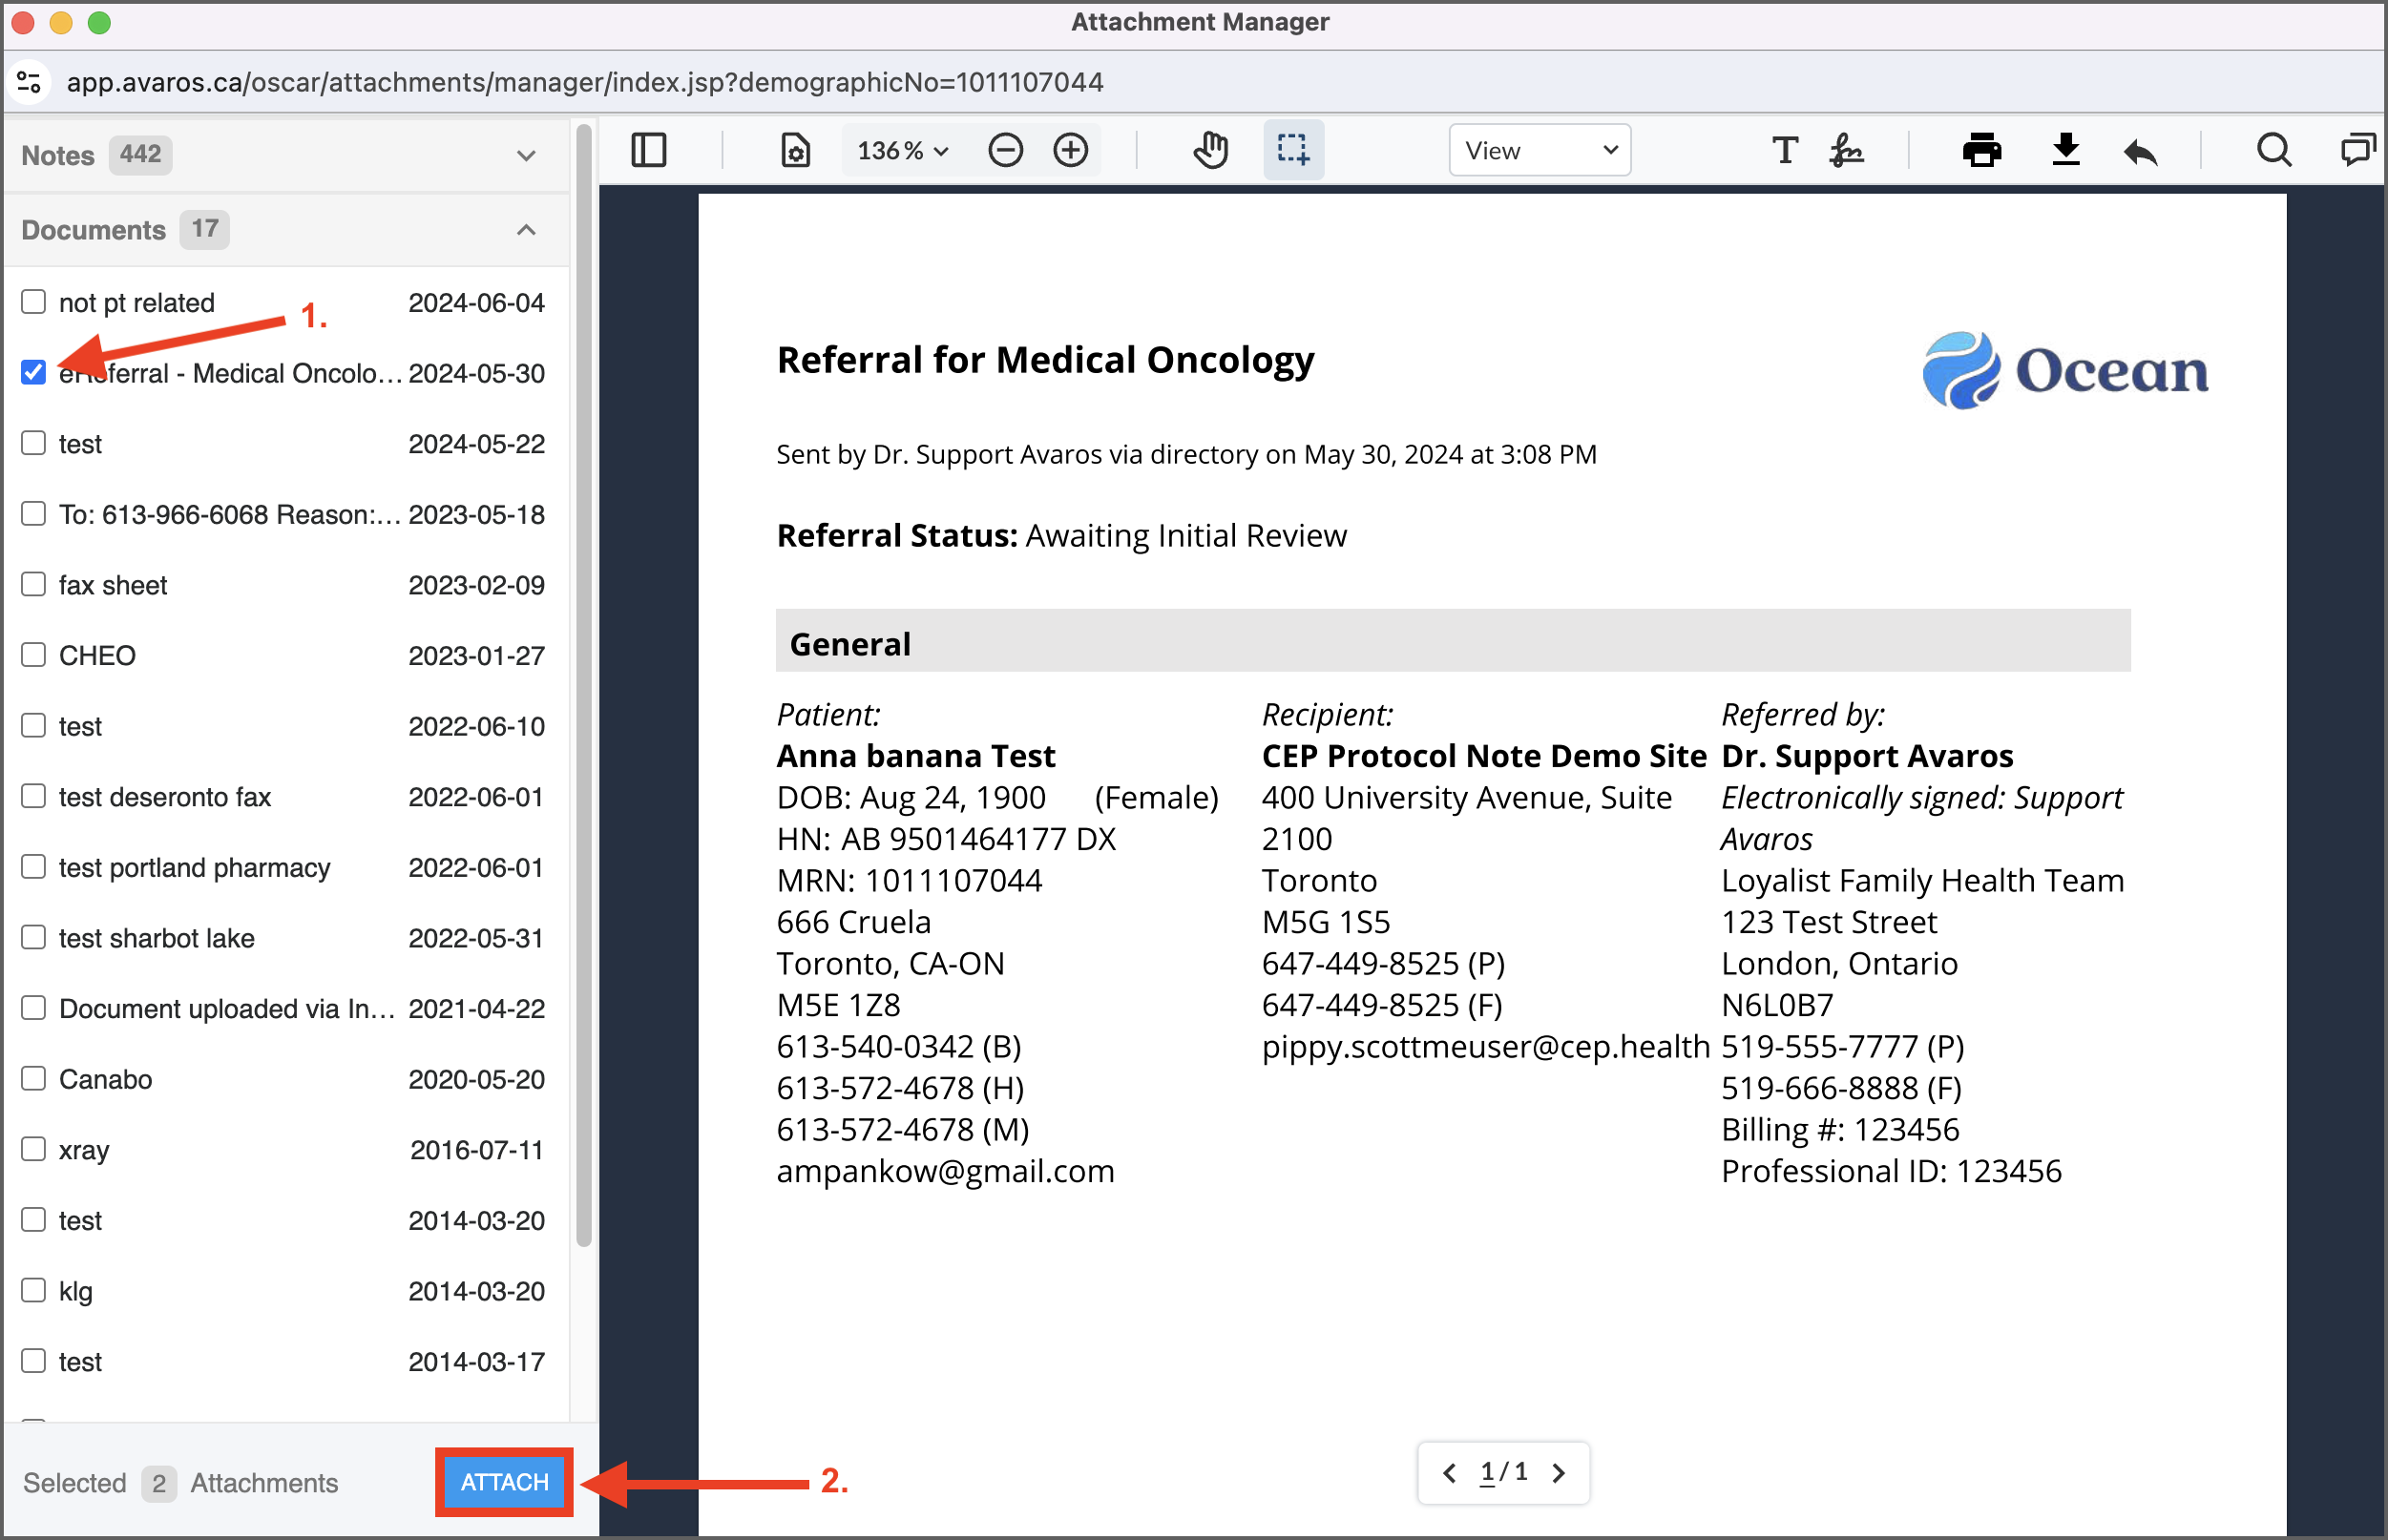The height and width of the screenshot is (1540, 2388).
Task: Choose the add text T tool
Action: pyautogui.click(x=1785, y=150)
